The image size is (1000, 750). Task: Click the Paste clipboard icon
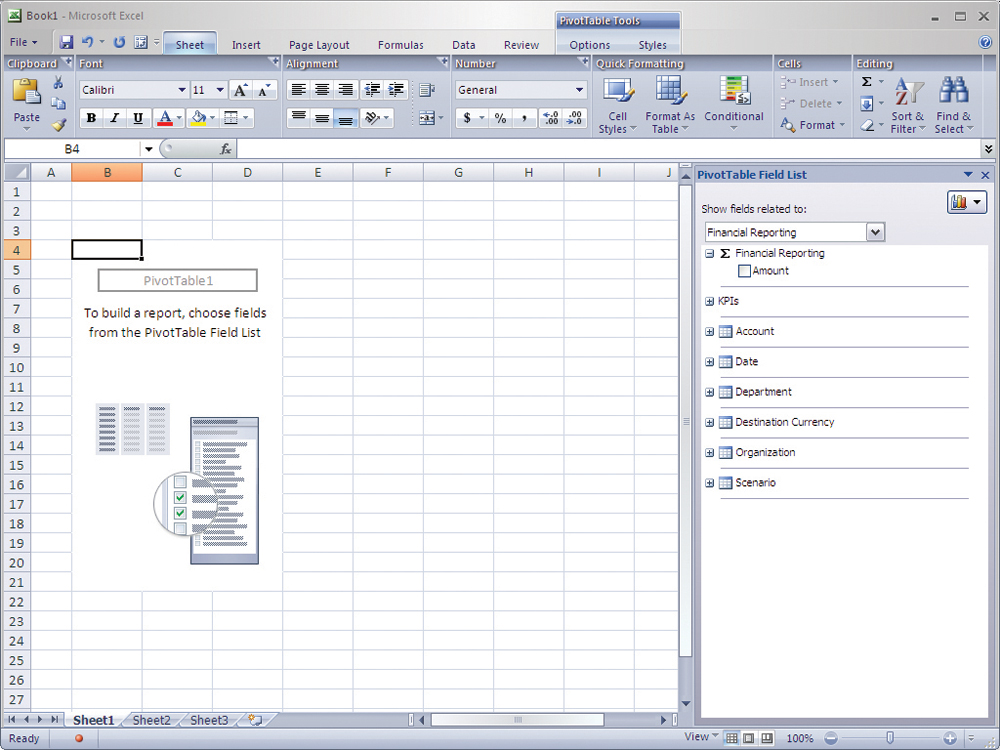click(26, 92)
